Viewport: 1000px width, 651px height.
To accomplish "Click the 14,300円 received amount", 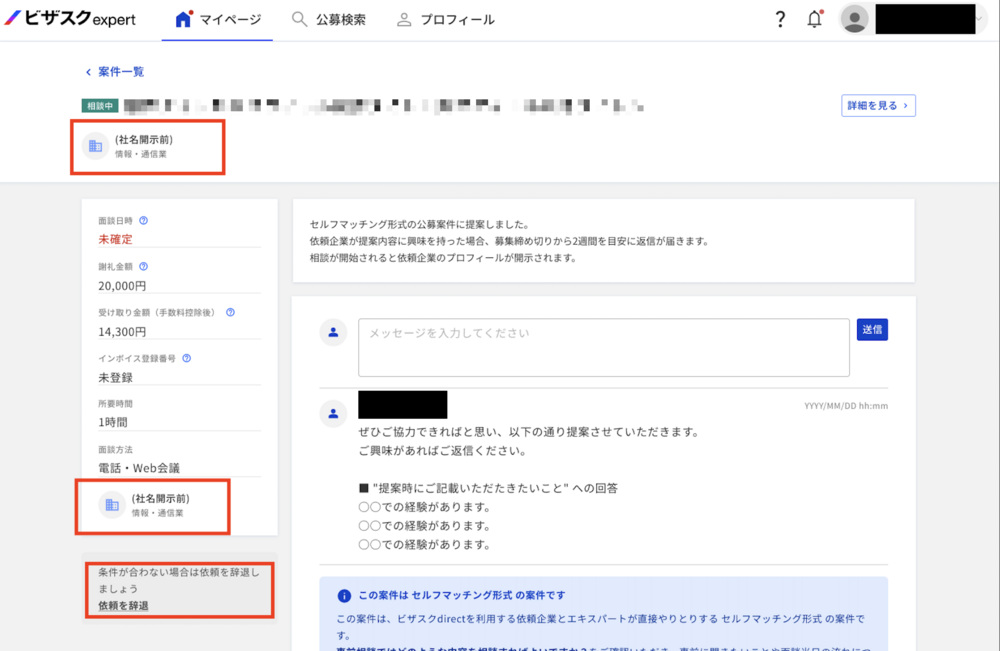I will (x=122, y=332).
